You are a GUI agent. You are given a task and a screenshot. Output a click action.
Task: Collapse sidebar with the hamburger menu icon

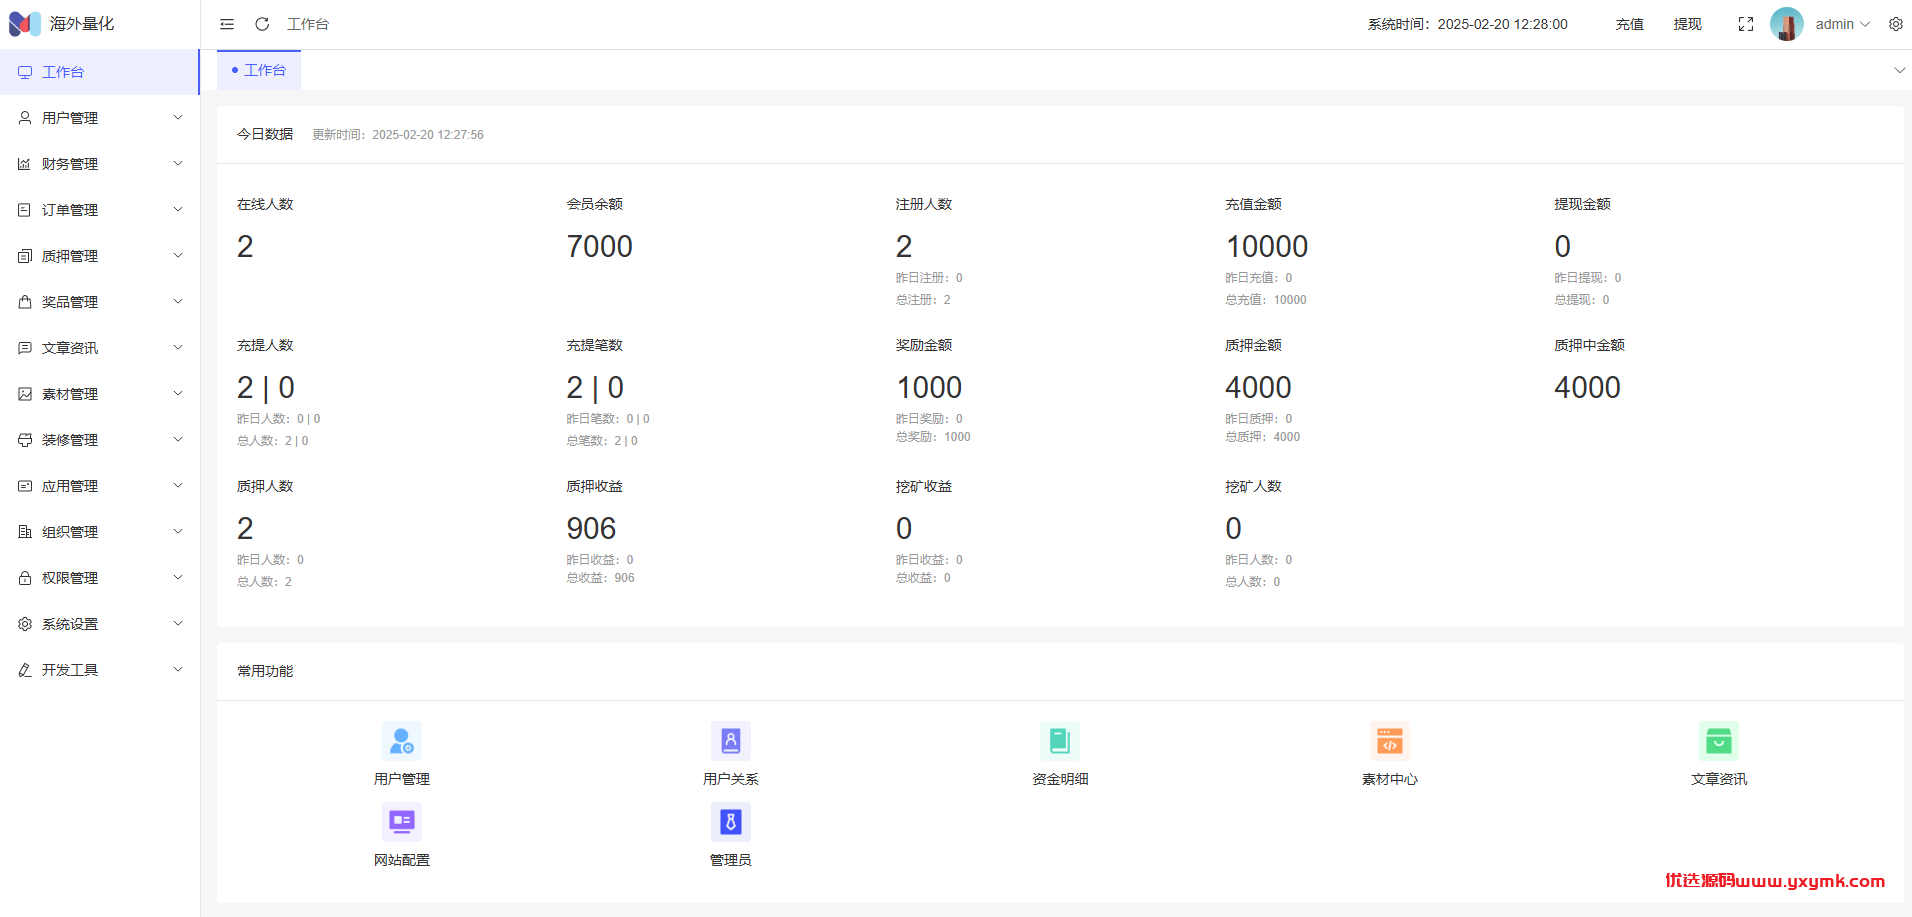pos(227,24)
